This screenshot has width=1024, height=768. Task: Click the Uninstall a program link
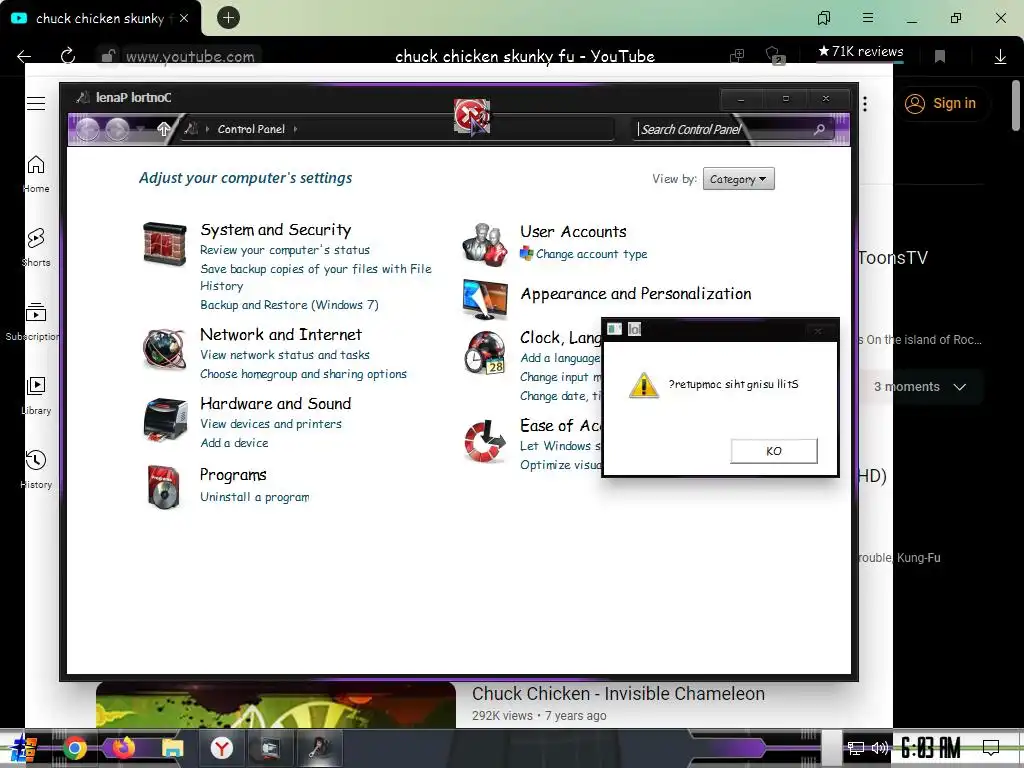tap(255, 497)
